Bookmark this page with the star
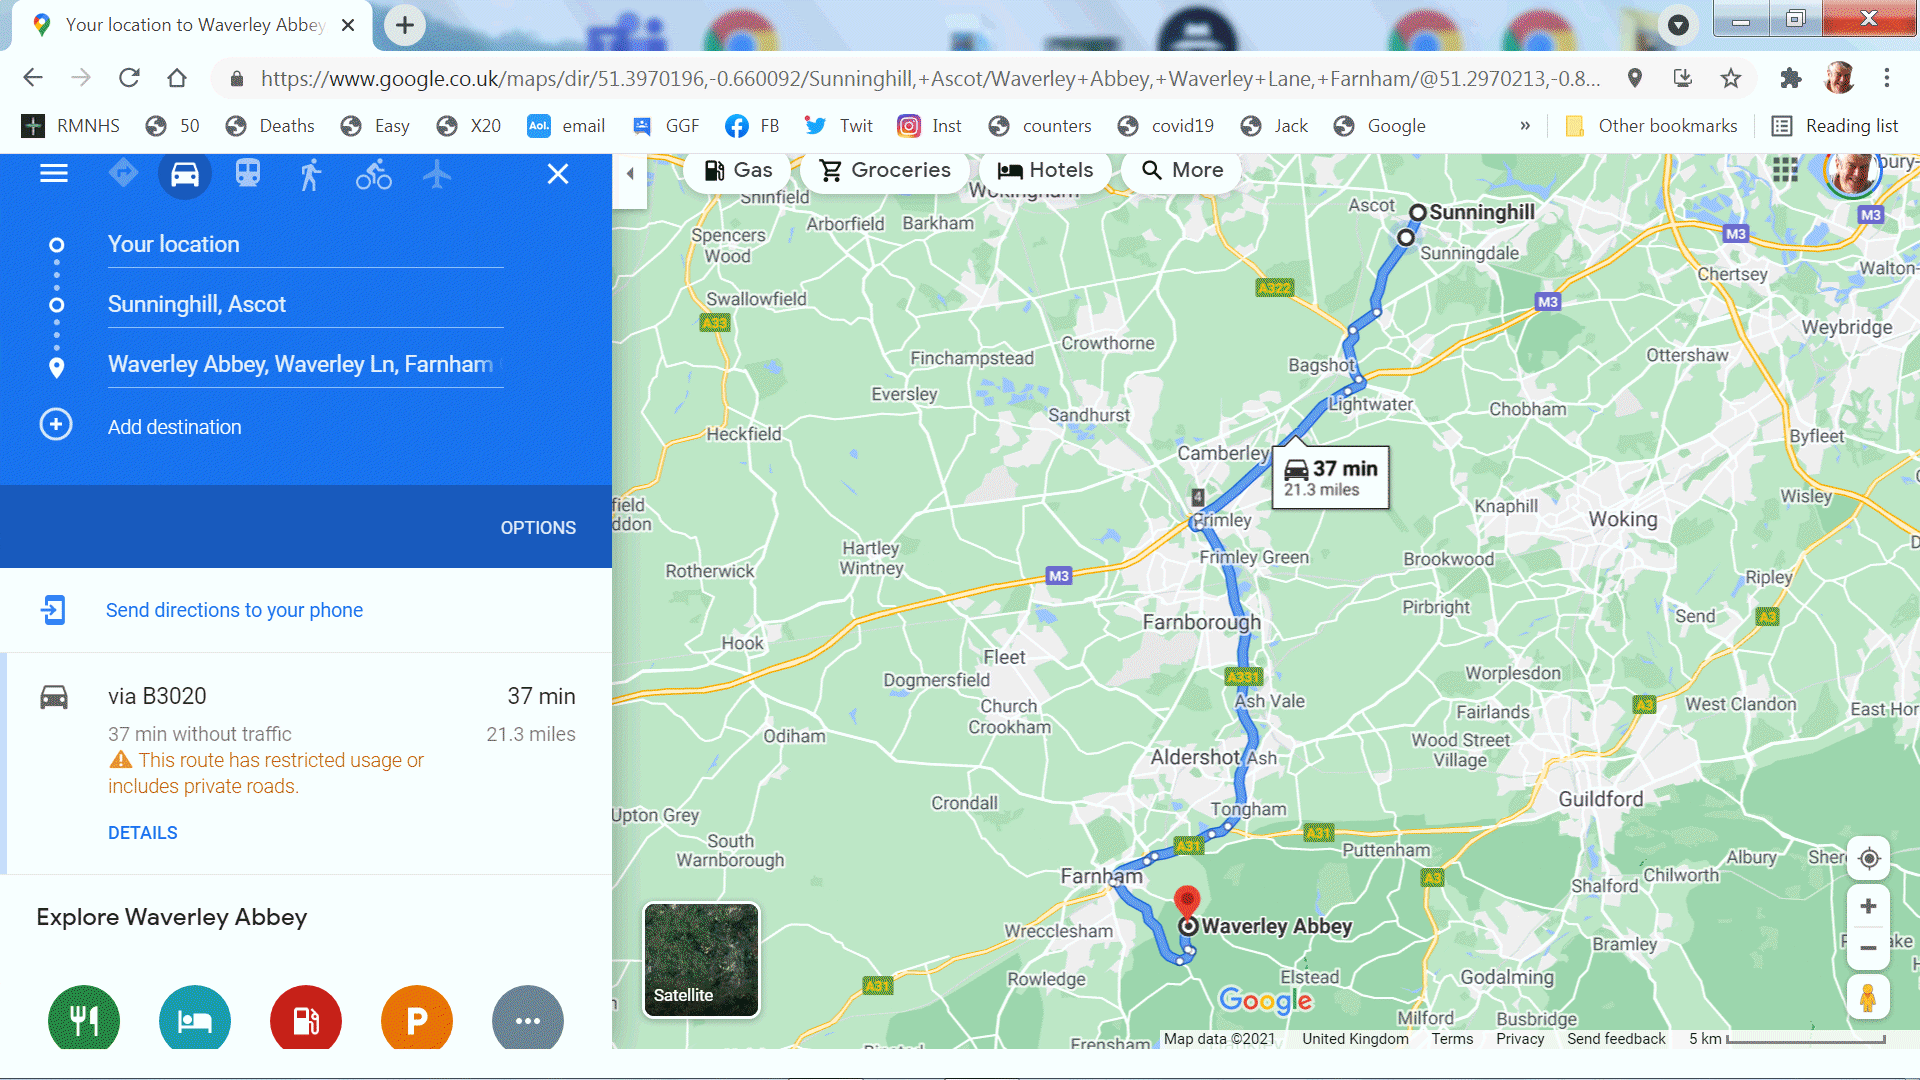Image resolution: width=1920 pixels, height=1080 pixels. tap(1731, 78)
